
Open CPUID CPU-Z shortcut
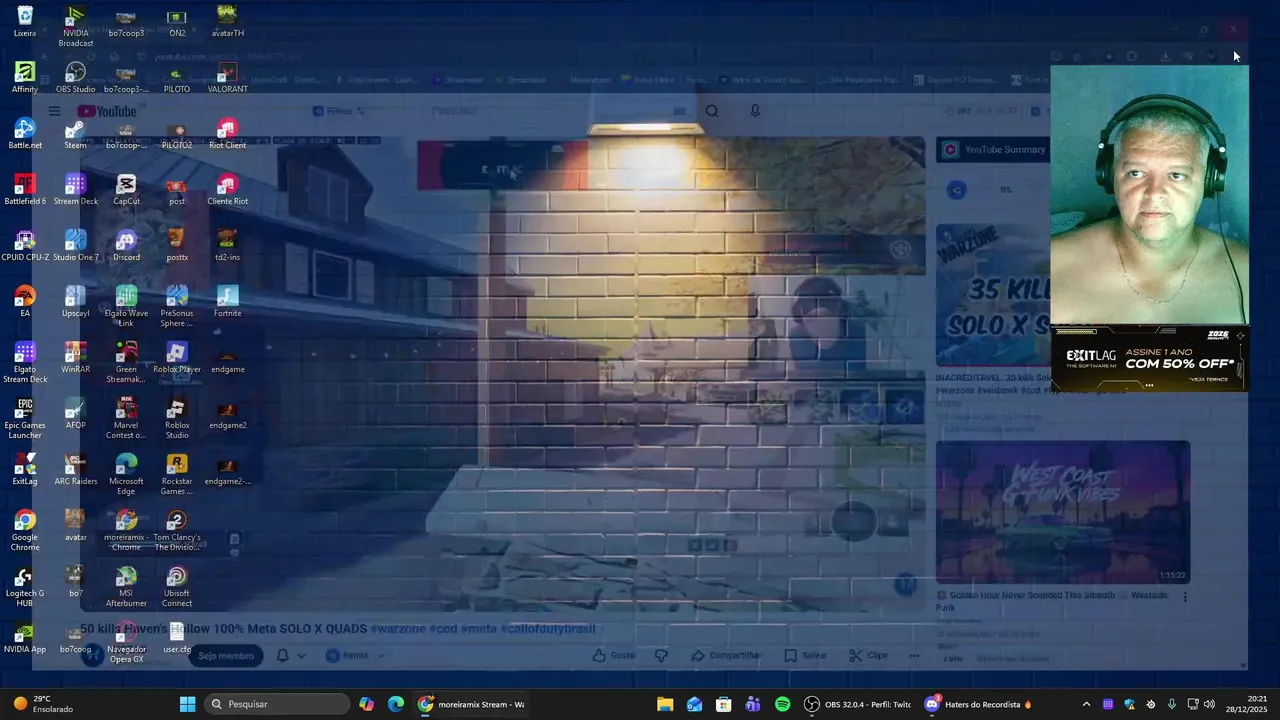pyautogui.click(x=25, y=246)
